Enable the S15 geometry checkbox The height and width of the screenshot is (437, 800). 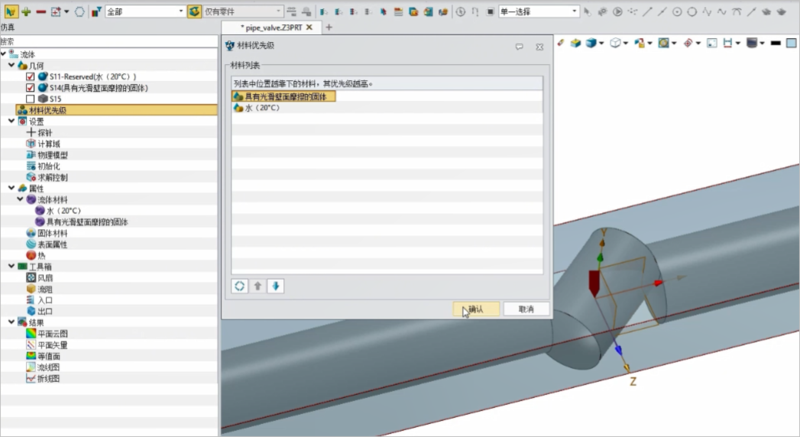pos(30,99)
